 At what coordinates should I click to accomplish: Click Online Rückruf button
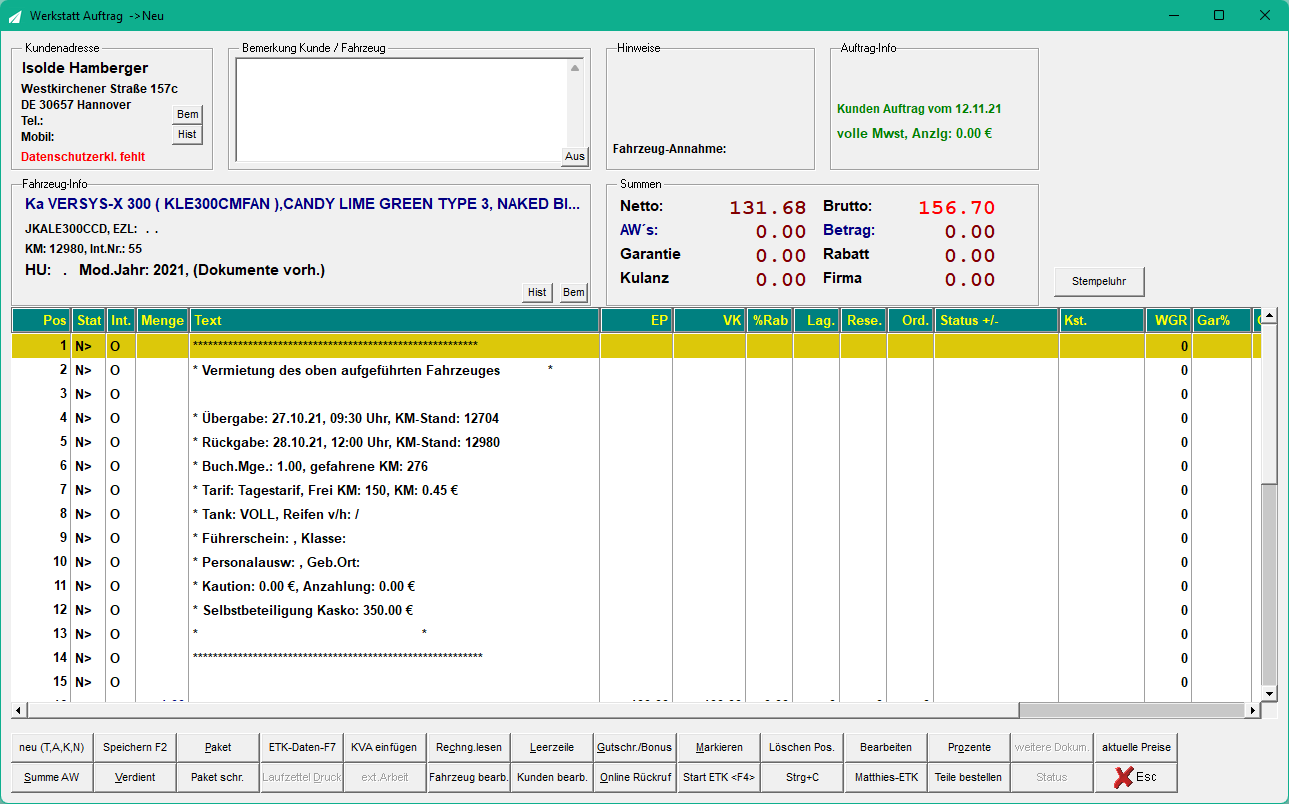635,777
